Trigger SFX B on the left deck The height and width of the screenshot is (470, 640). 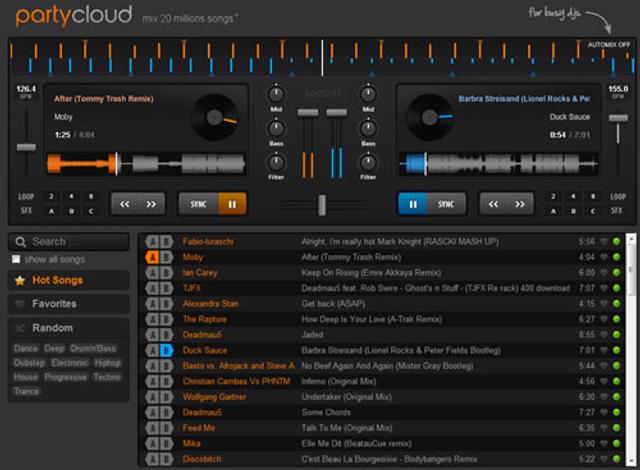pos(71,211)
